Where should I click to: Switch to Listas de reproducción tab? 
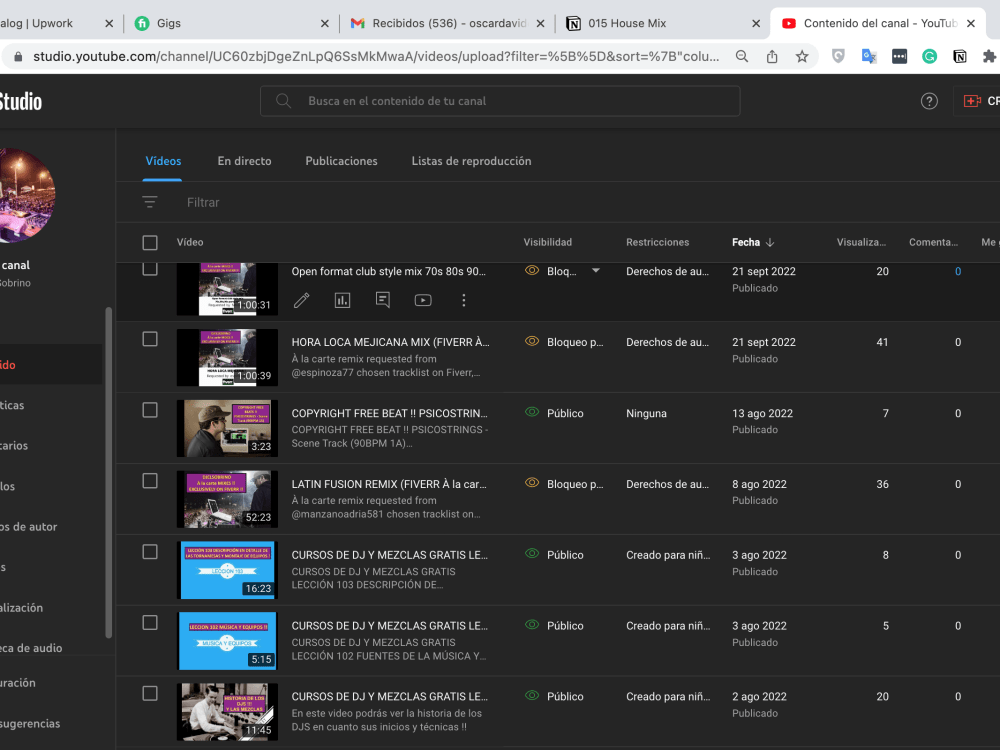tap(471, 161)
